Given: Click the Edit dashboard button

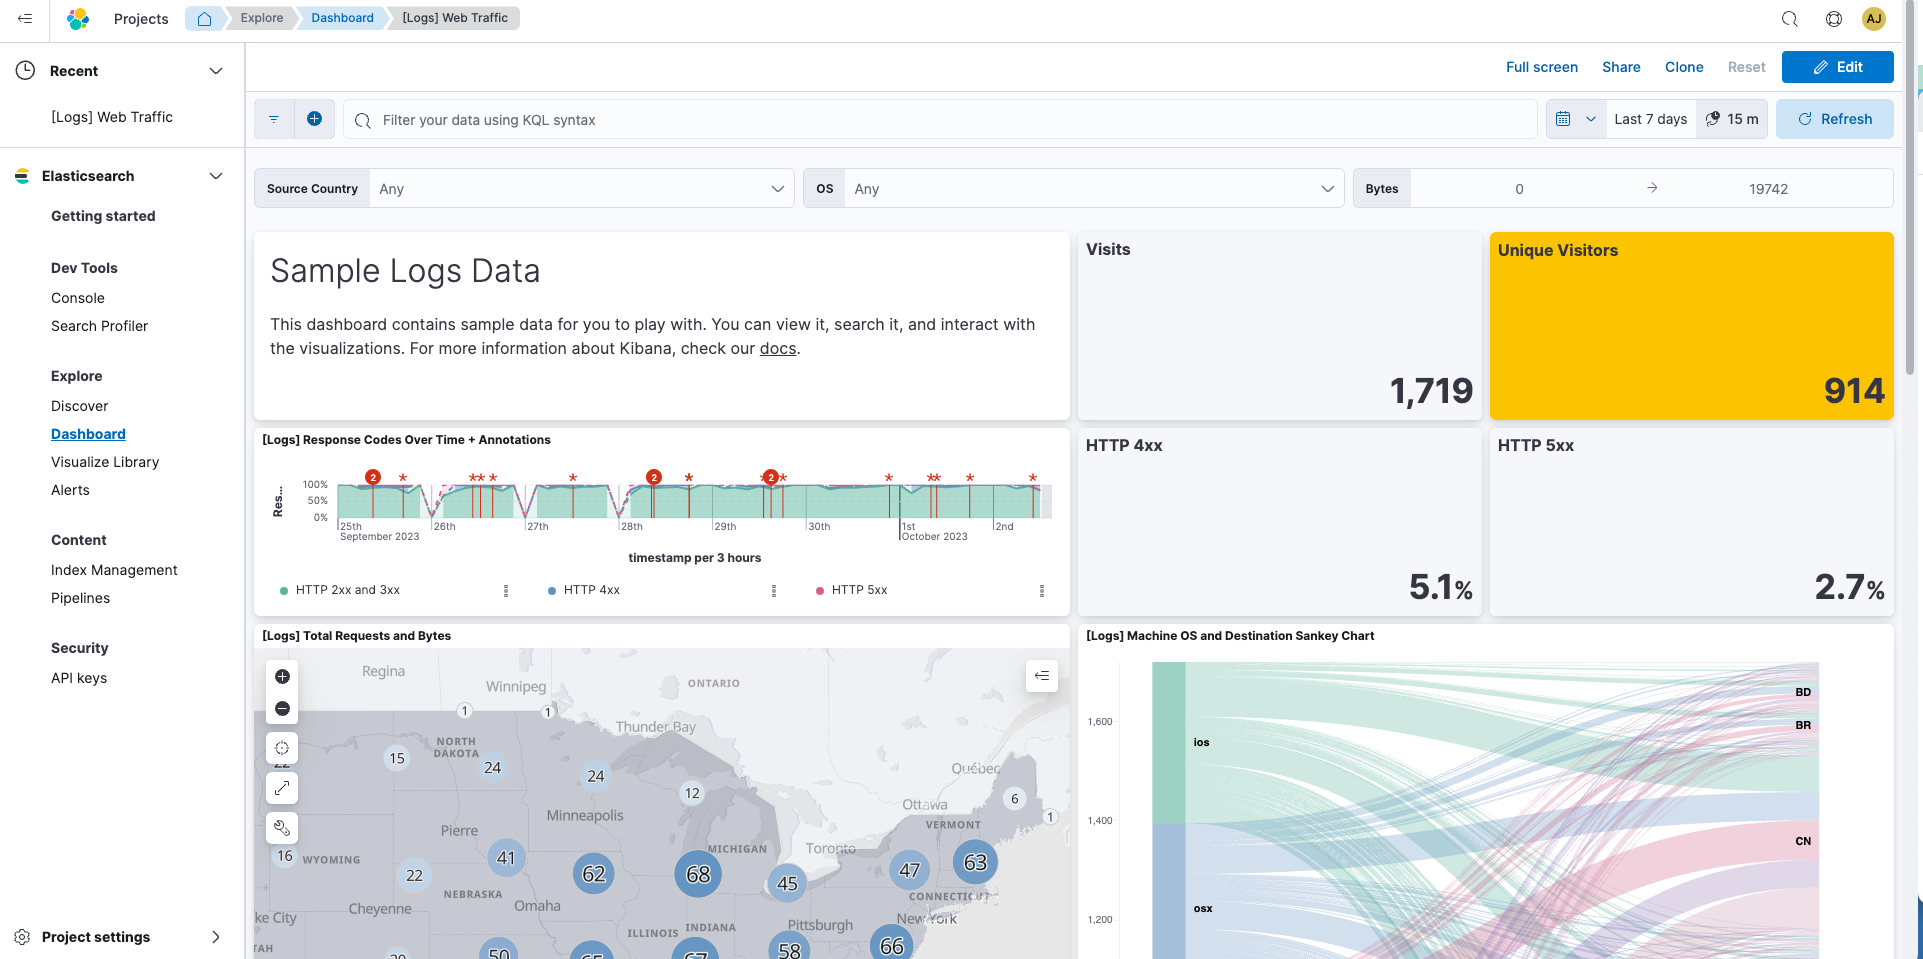Looking at the screenshot, I should pyautogui.click(x=1837, y=67).
